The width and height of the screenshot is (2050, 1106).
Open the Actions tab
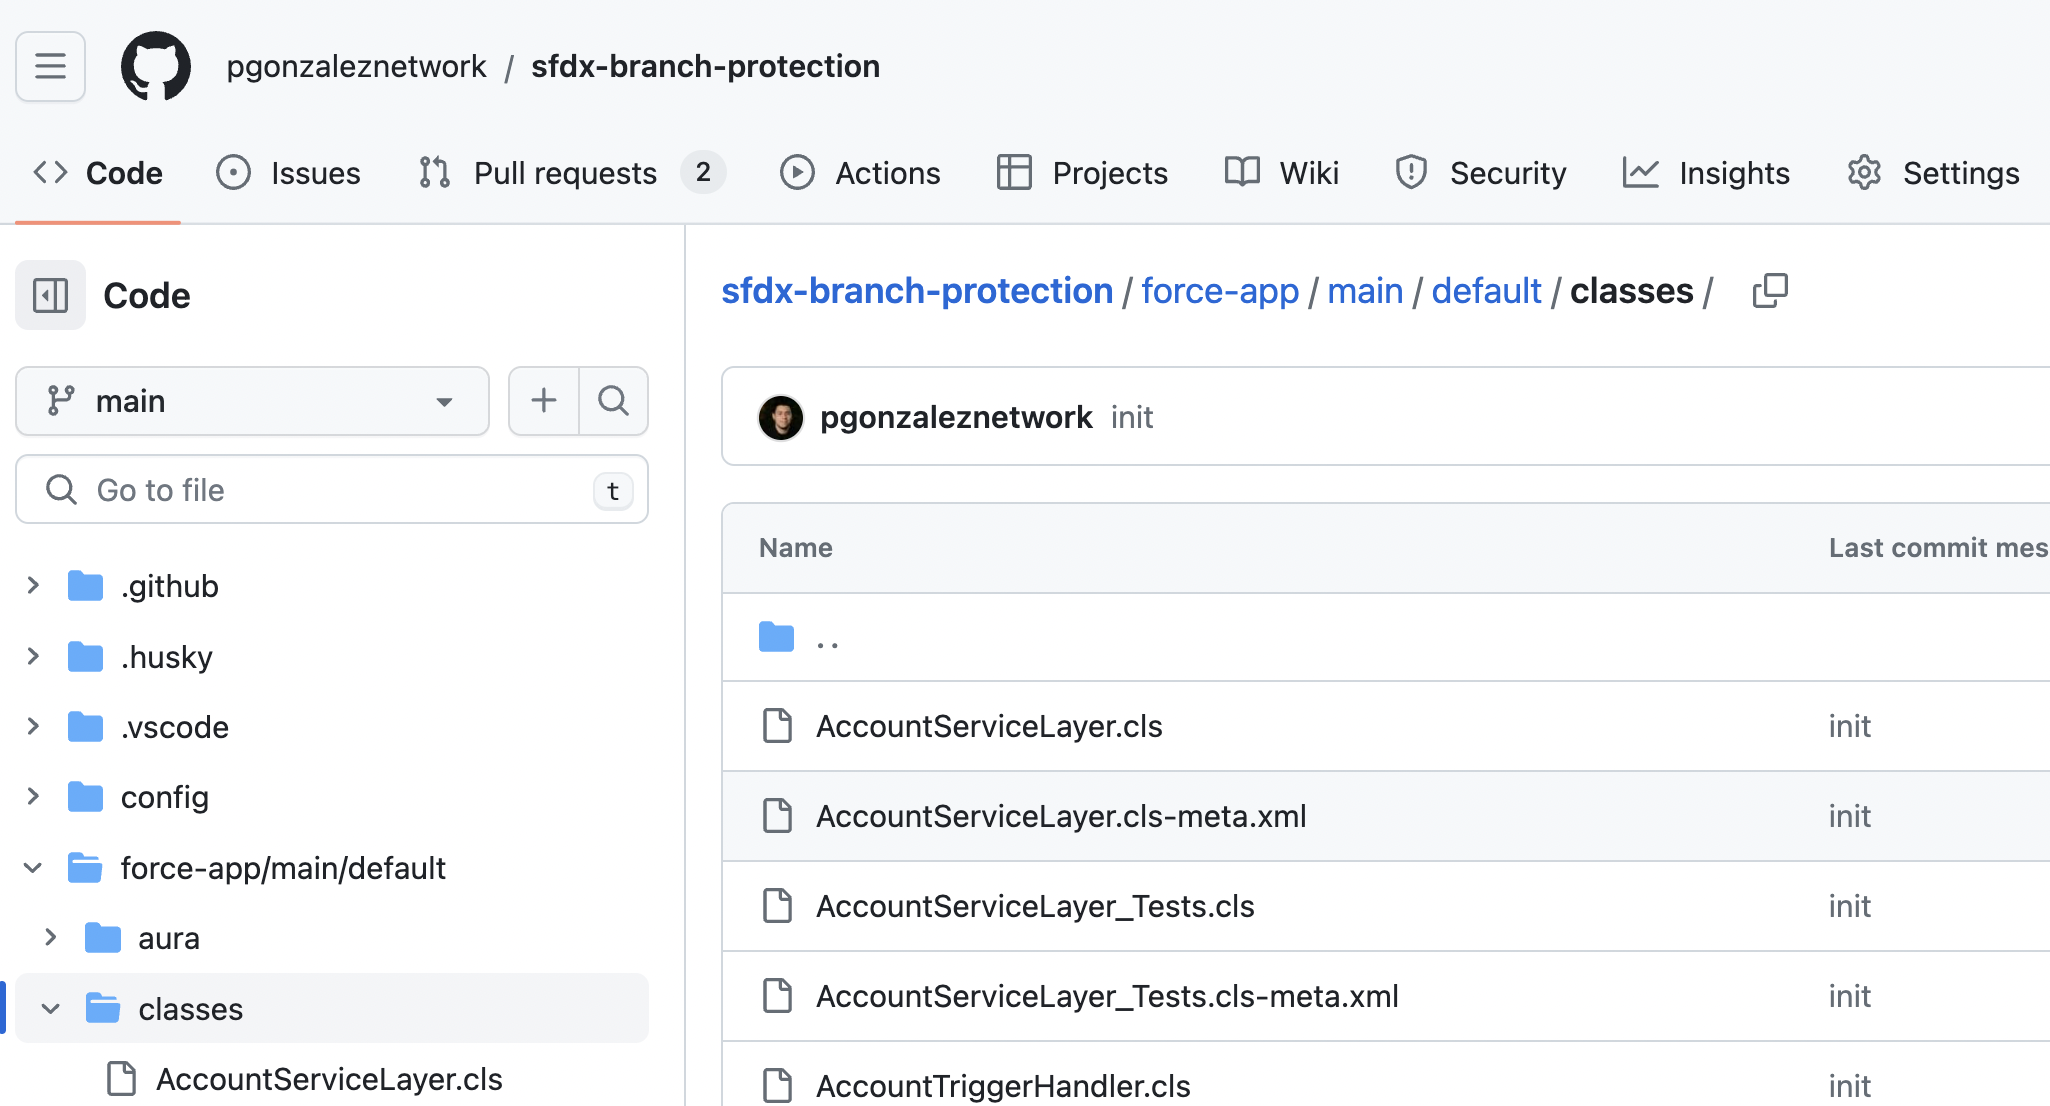coord(860,172)
